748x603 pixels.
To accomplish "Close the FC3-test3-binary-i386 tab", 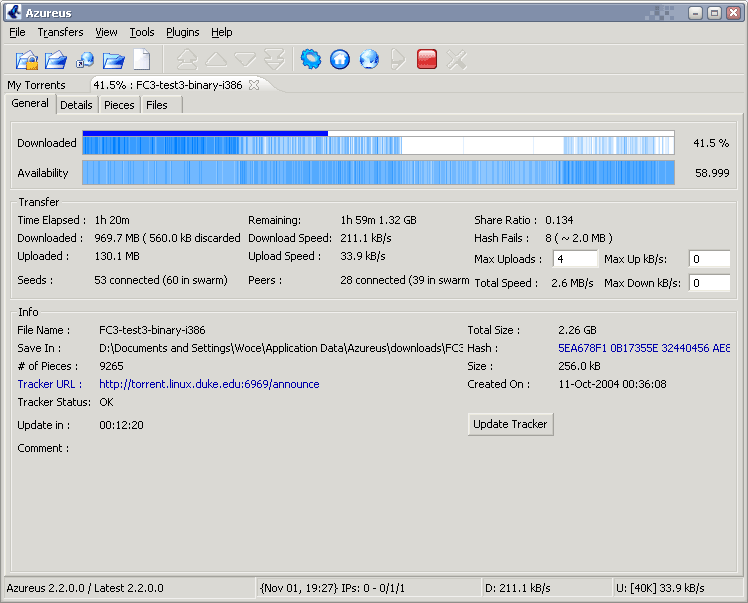I will click(254, 85).
